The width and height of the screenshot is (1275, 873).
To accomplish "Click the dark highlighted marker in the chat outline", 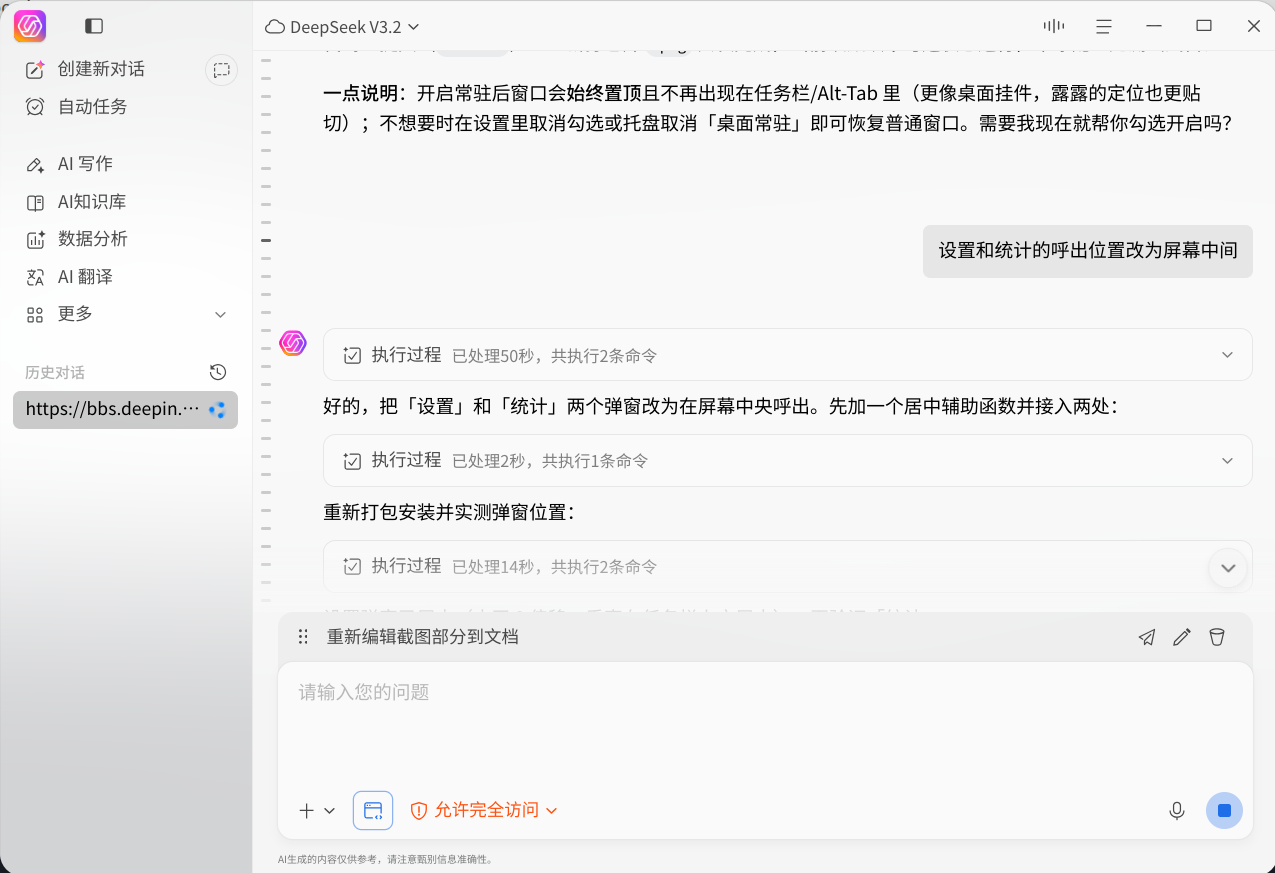I will click(x=266, y=241).
